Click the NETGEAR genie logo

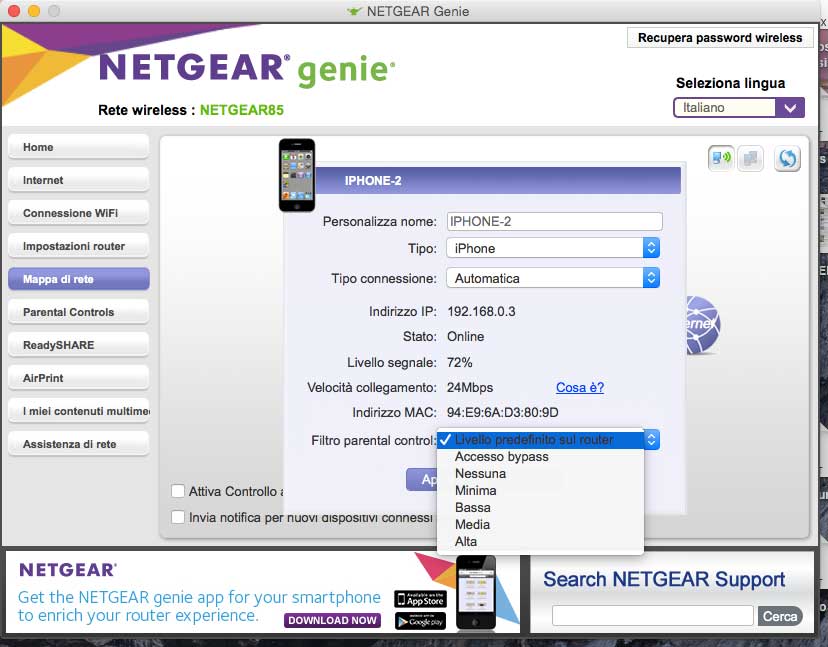[247, 69]
